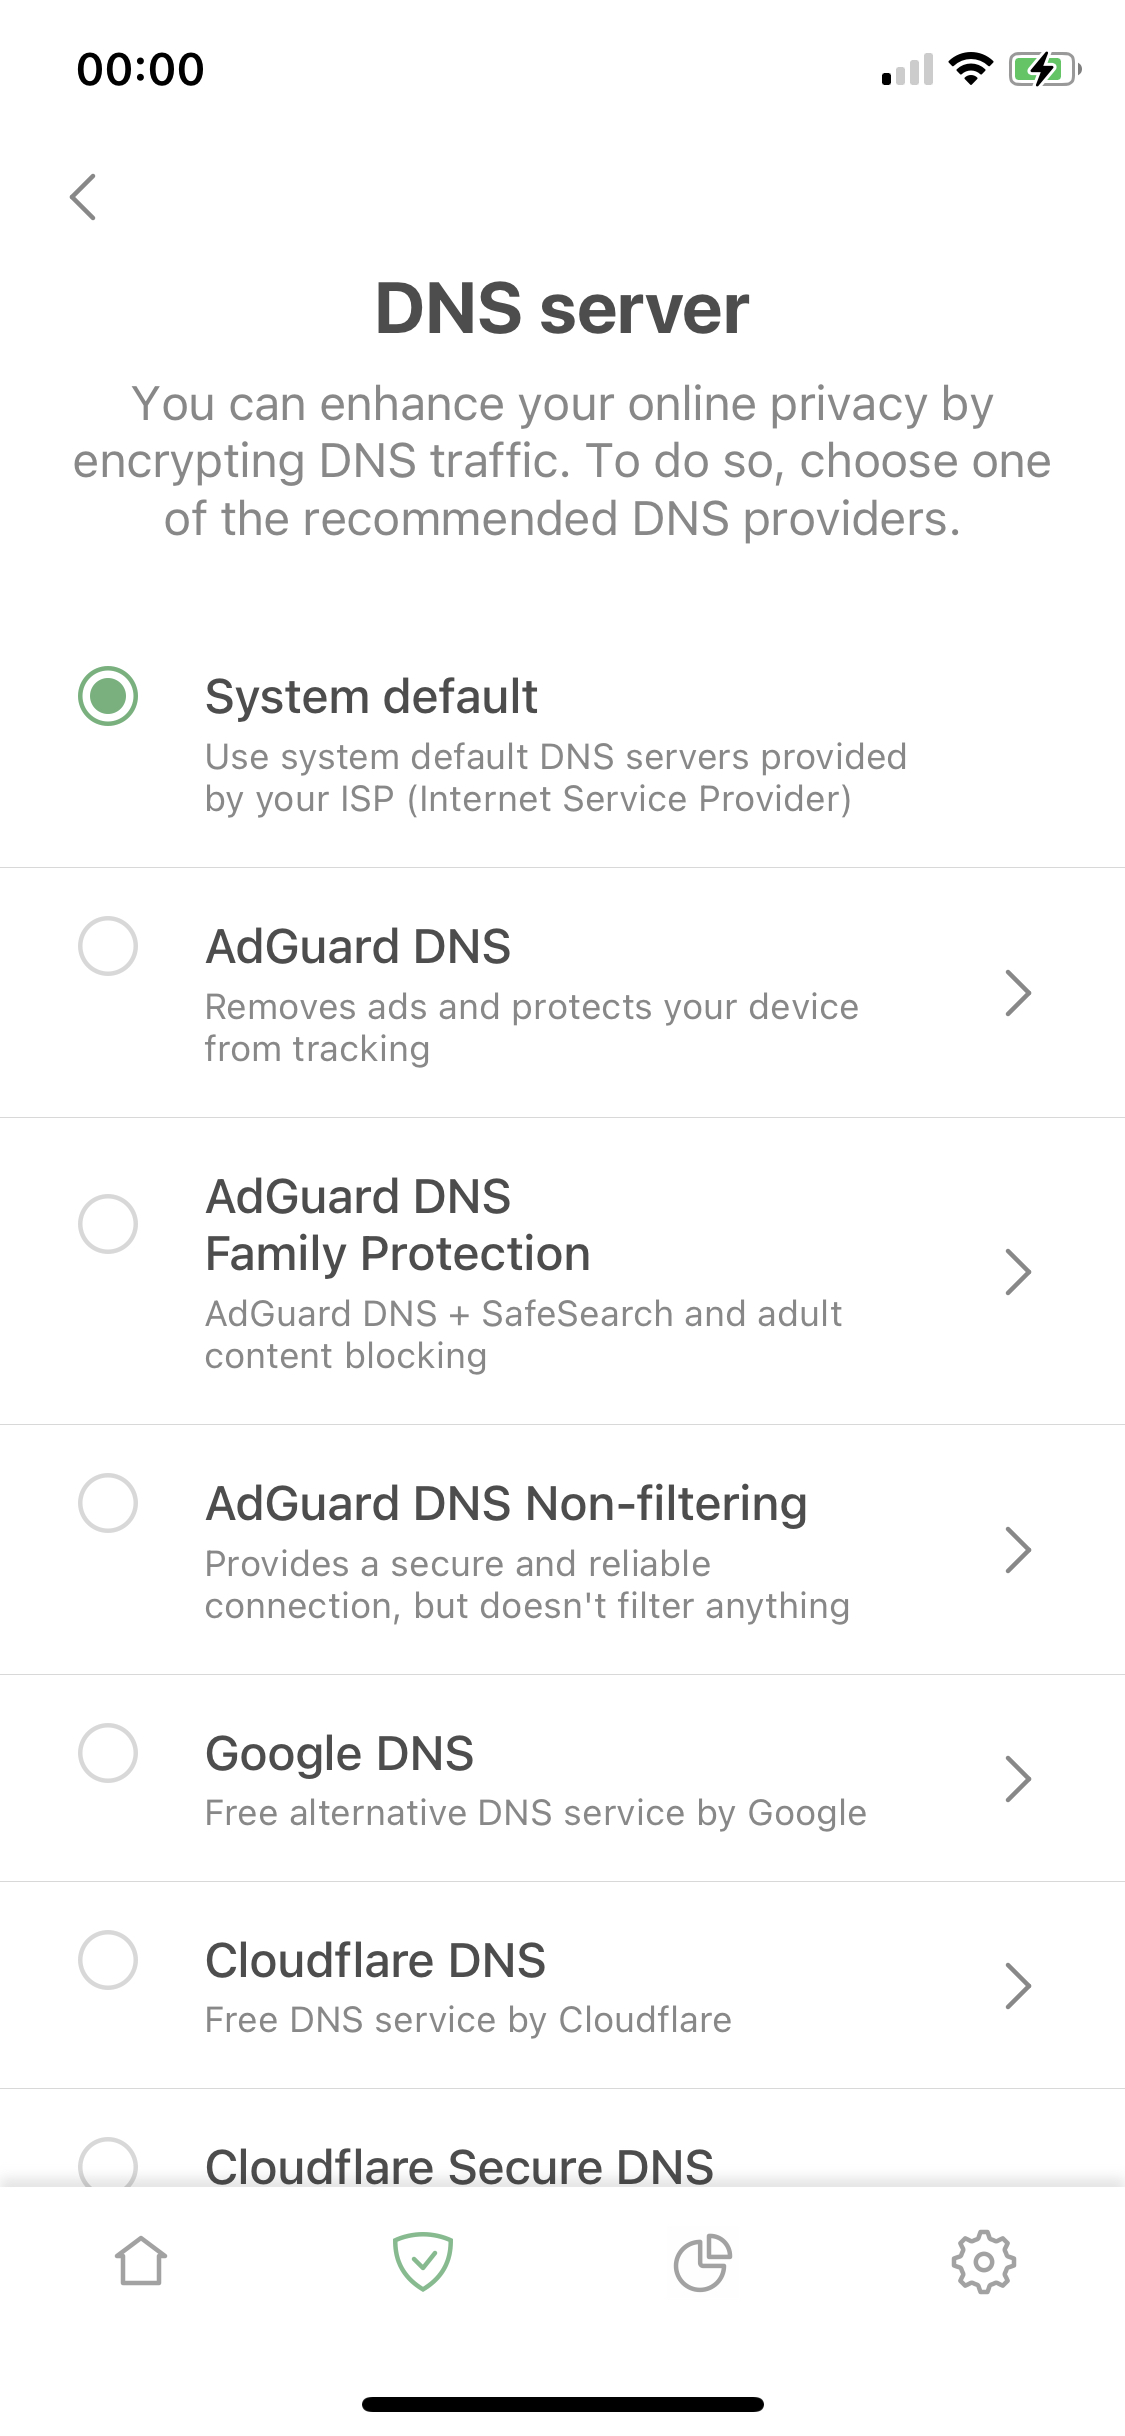Expand AdGuard DNS Non-filtering chevron
1125x2436 pixels.
tap(1018, 1550)
